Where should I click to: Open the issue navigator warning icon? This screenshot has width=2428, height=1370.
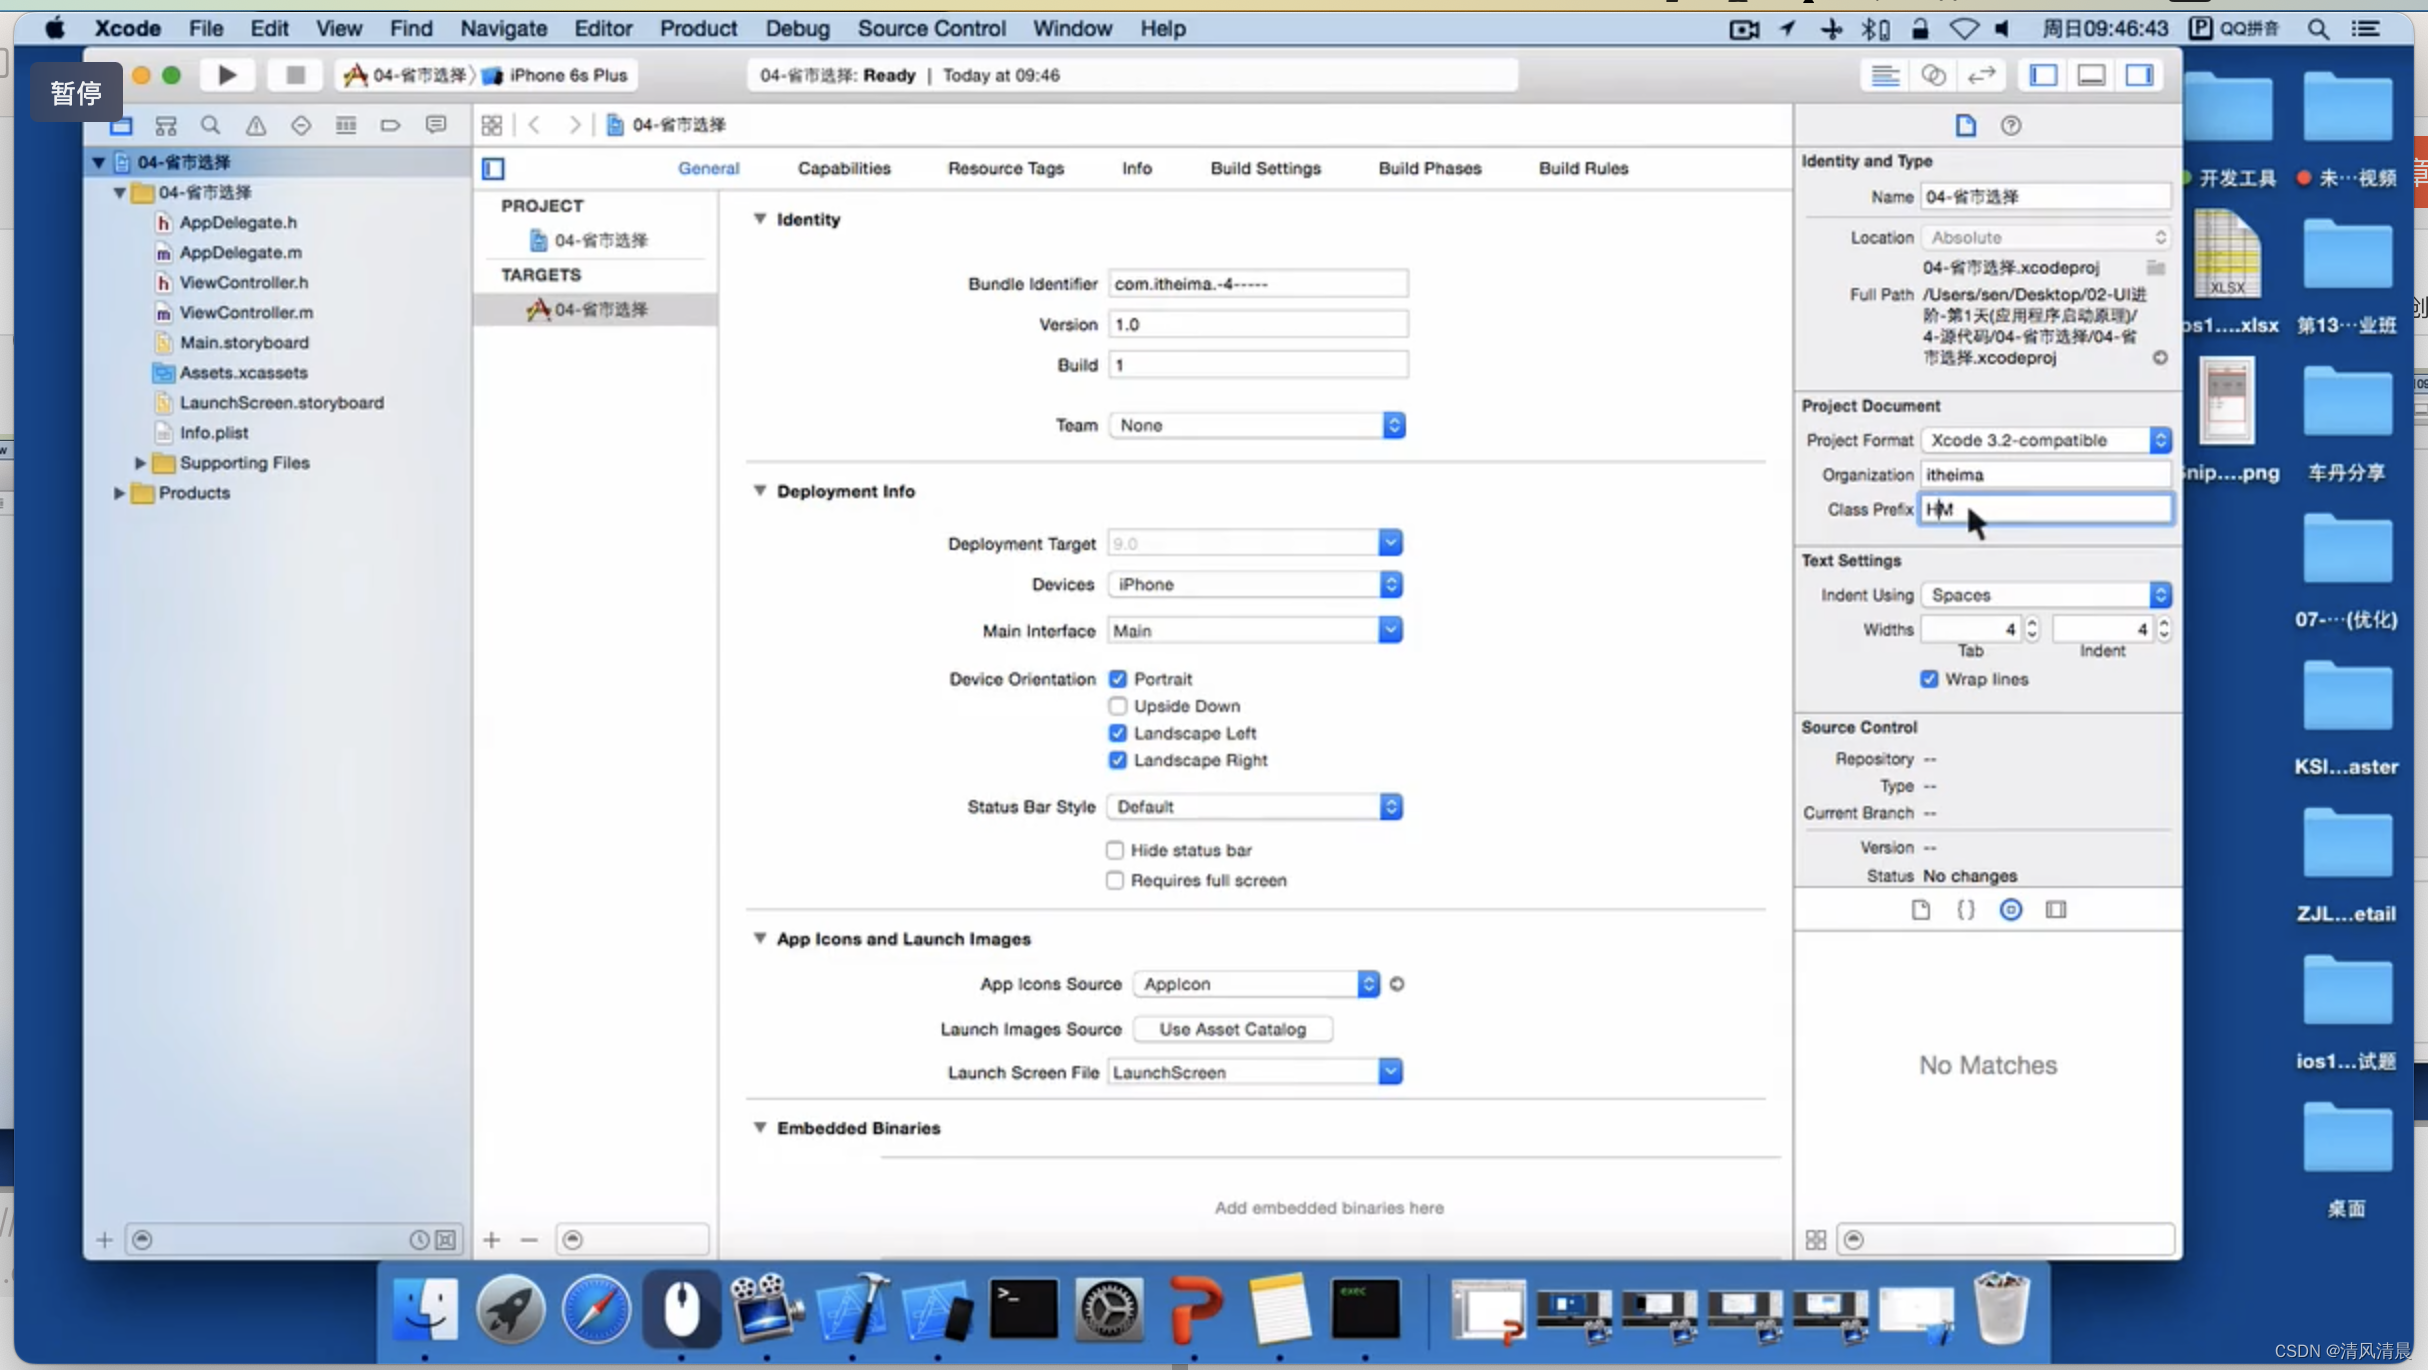coord(256,125)
